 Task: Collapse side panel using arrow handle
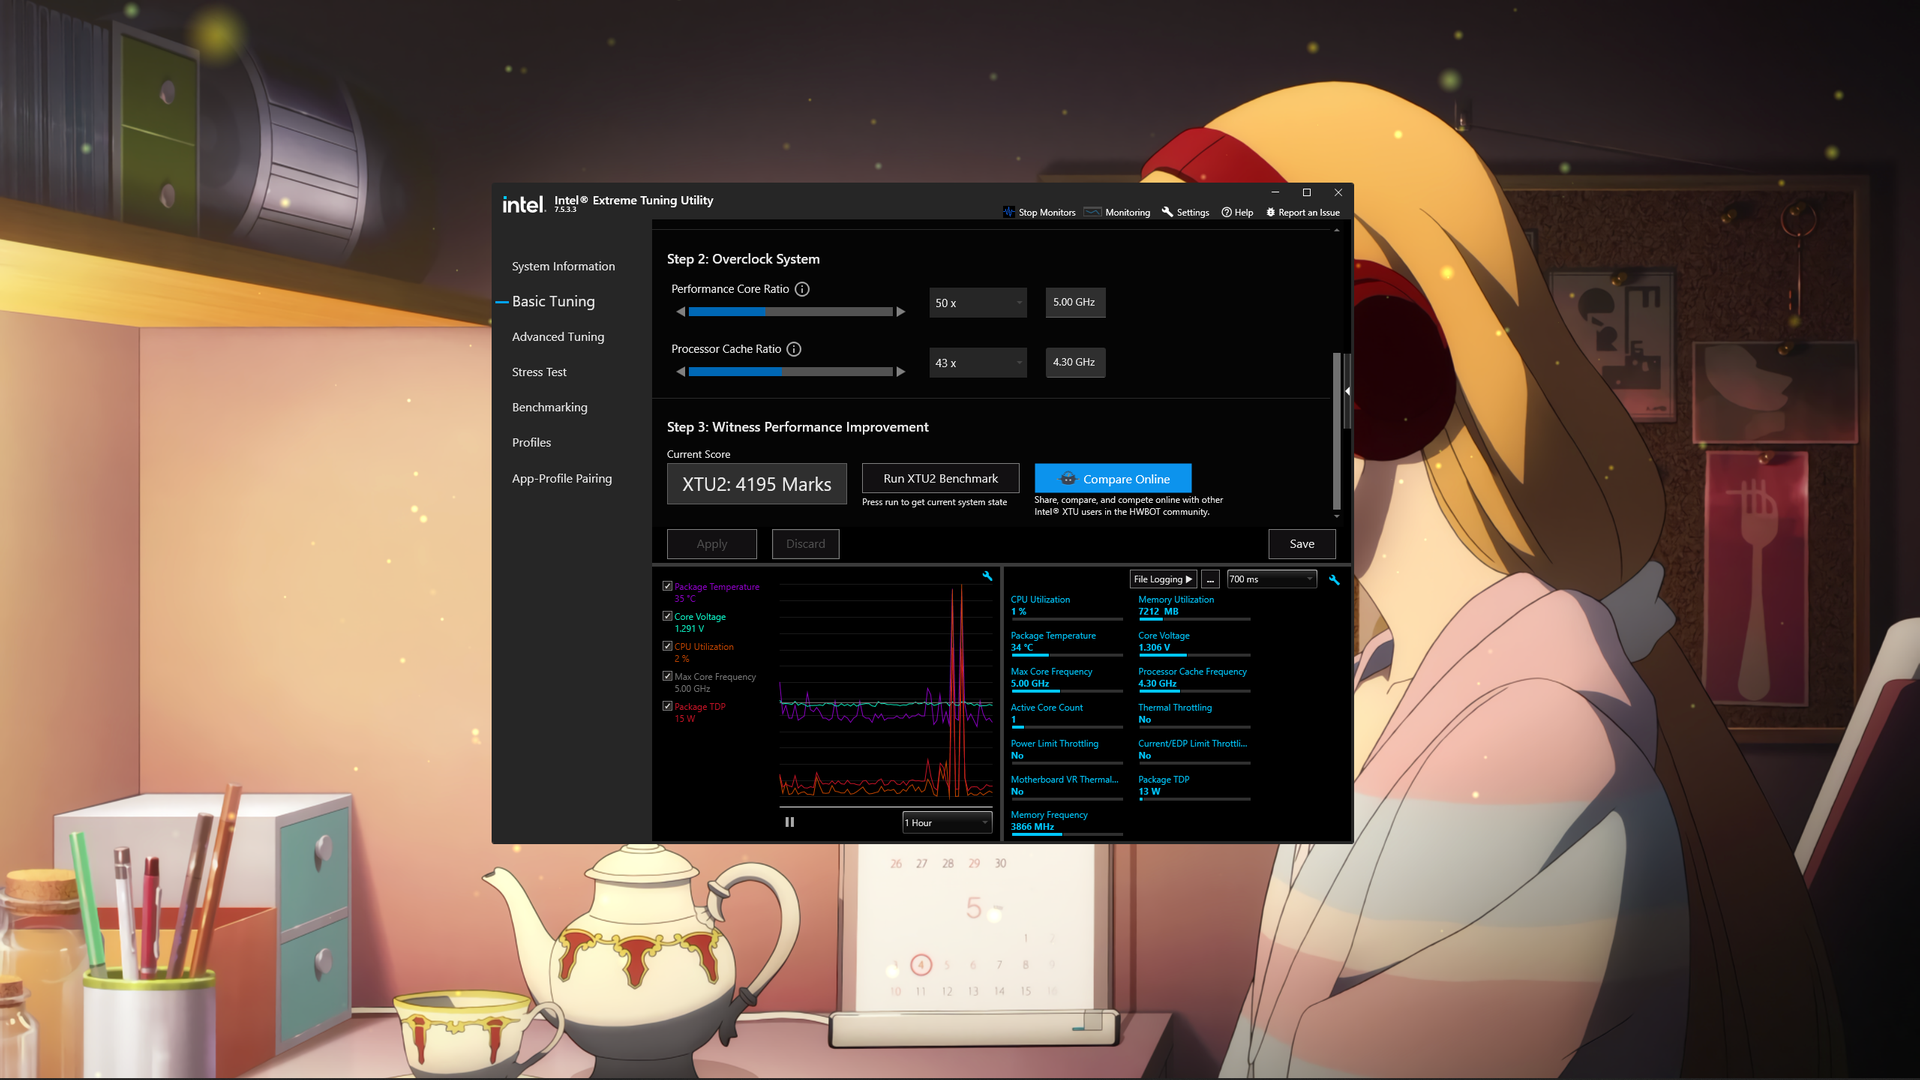pyautogui.click(x=1347, y=391)
